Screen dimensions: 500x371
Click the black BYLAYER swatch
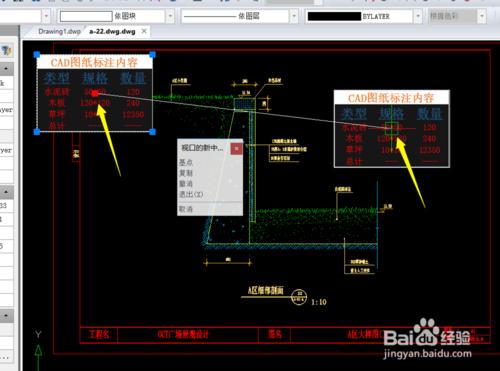334,16
